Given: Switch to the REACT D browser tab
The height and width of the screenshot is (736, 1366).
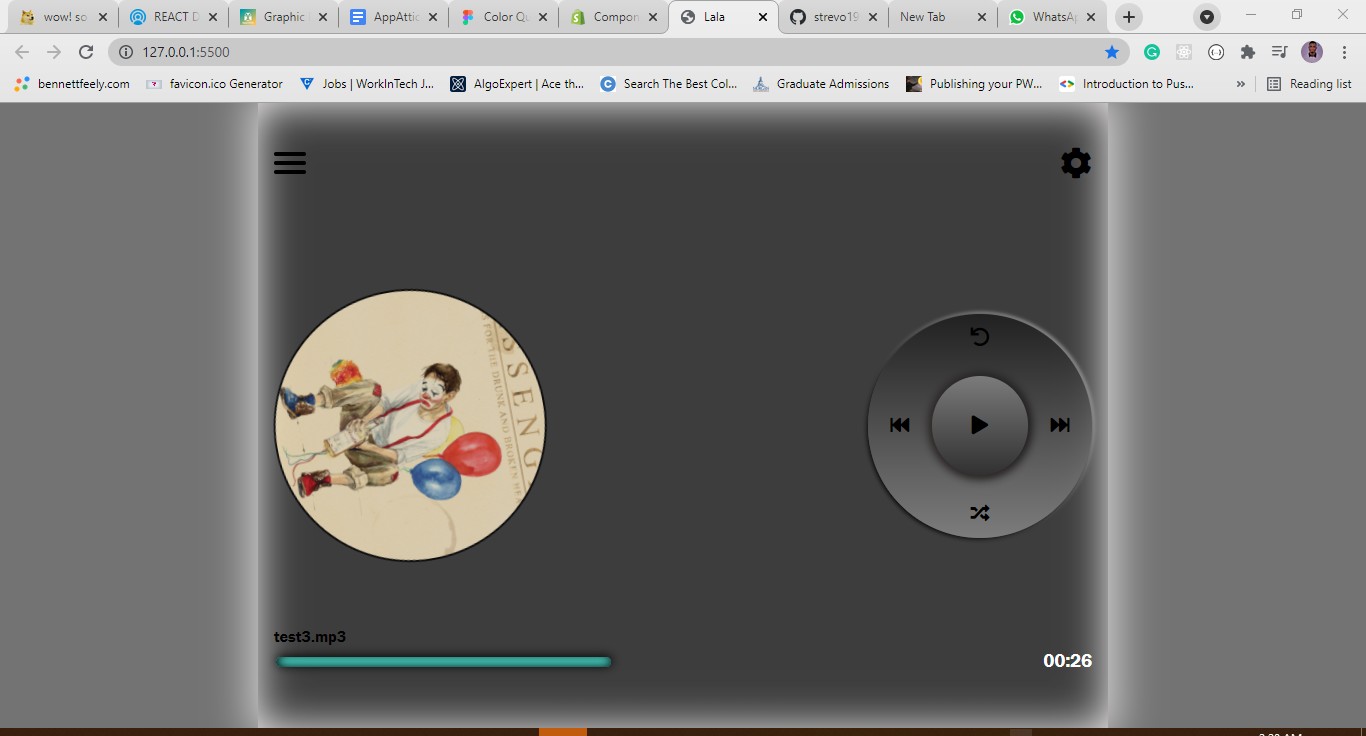Looking at the screenshot, I should 173,17.
